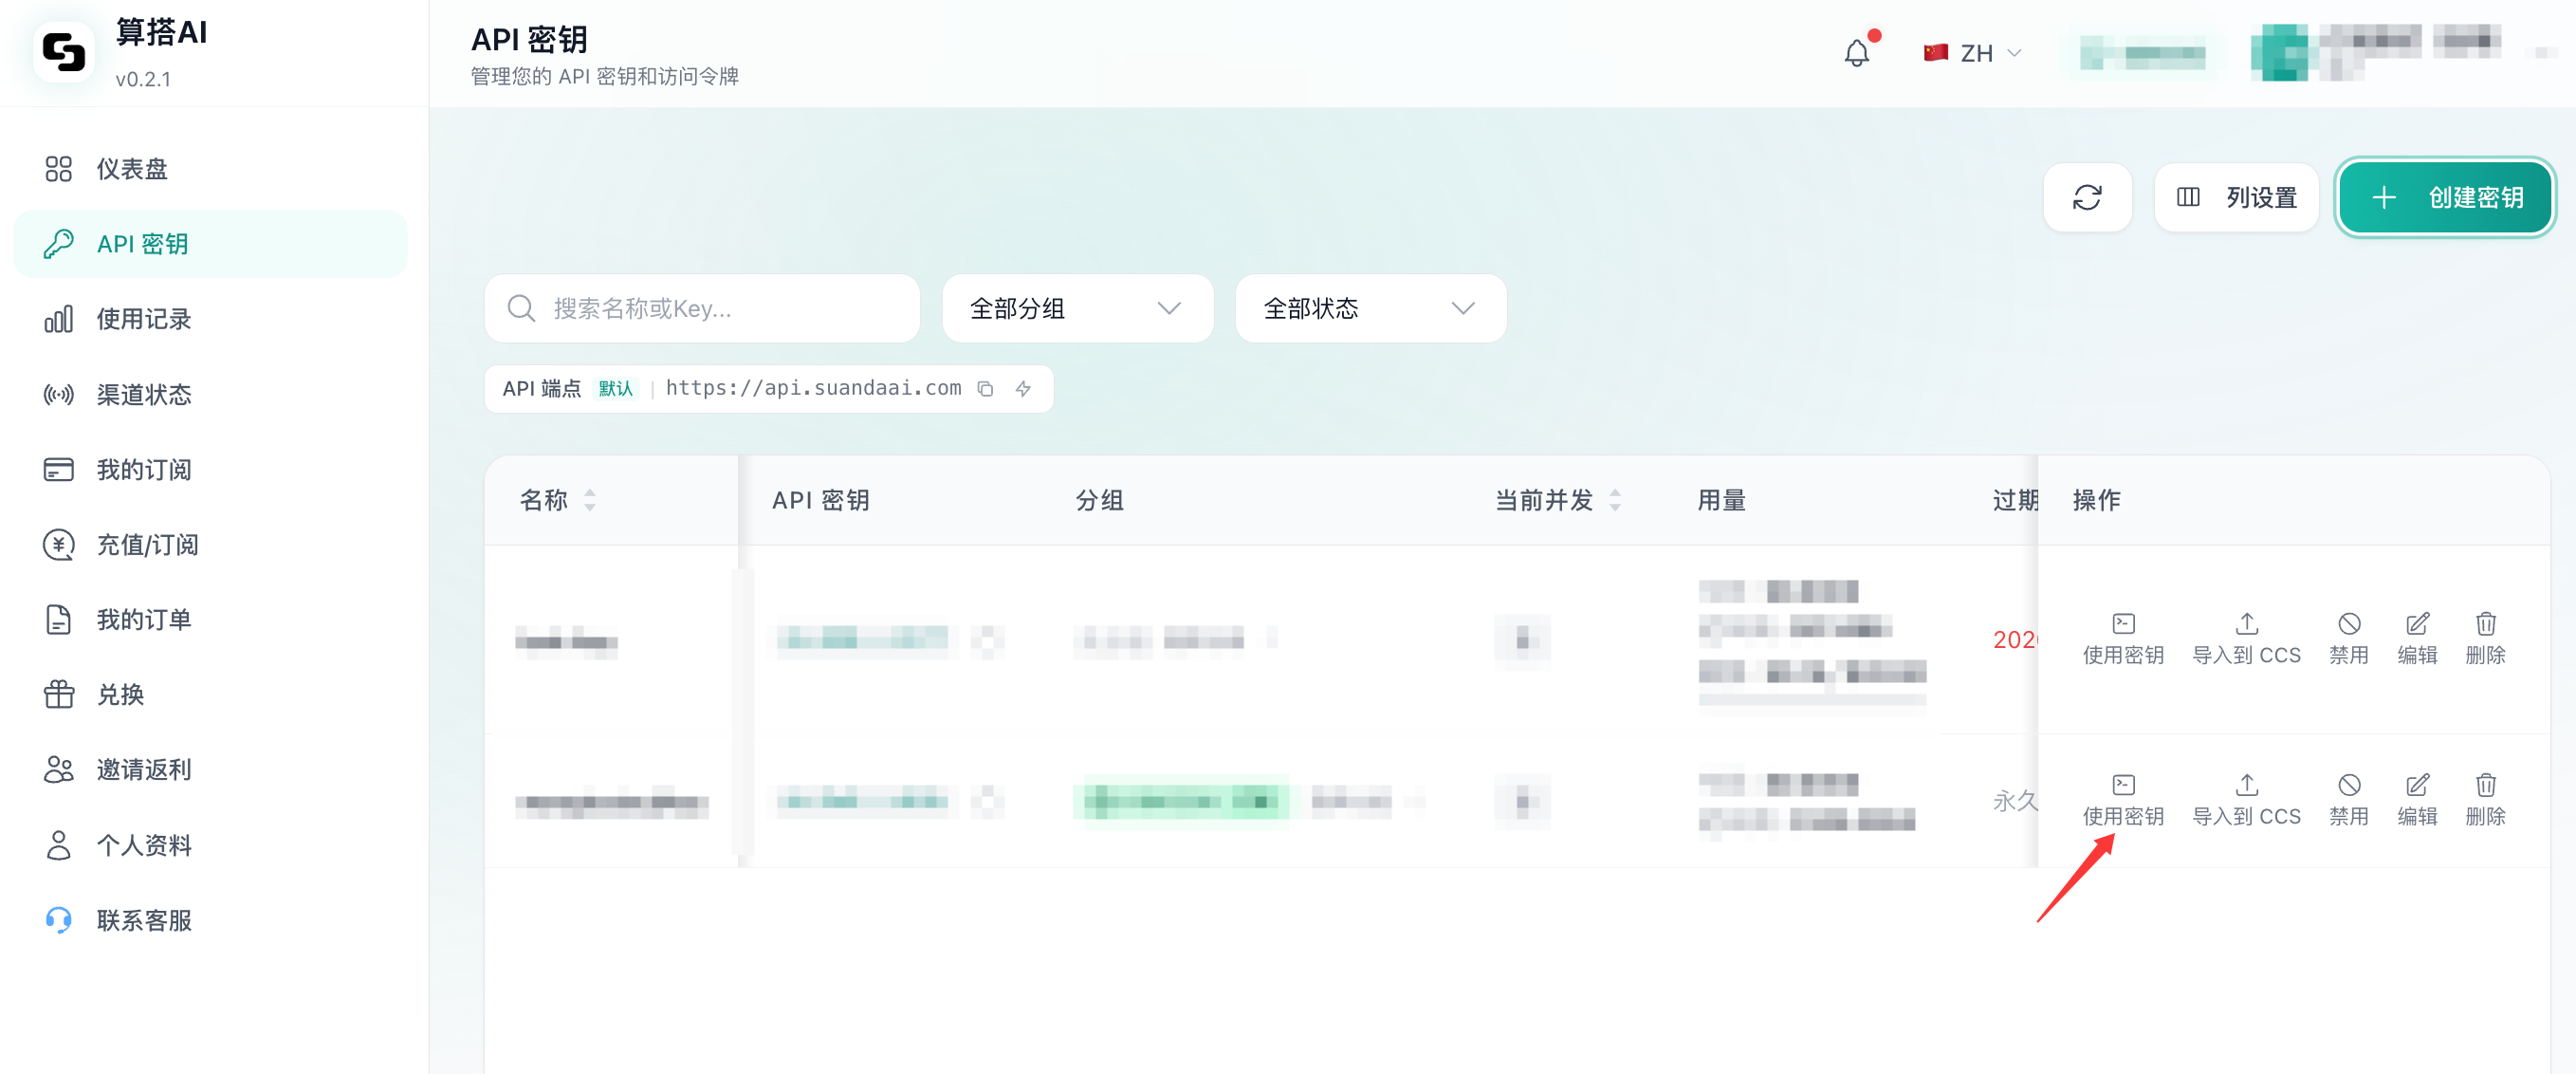This screenshot has height=1074, width=2576.
Task: Open the ZH language selector
Action: (x=1973, y=53)
